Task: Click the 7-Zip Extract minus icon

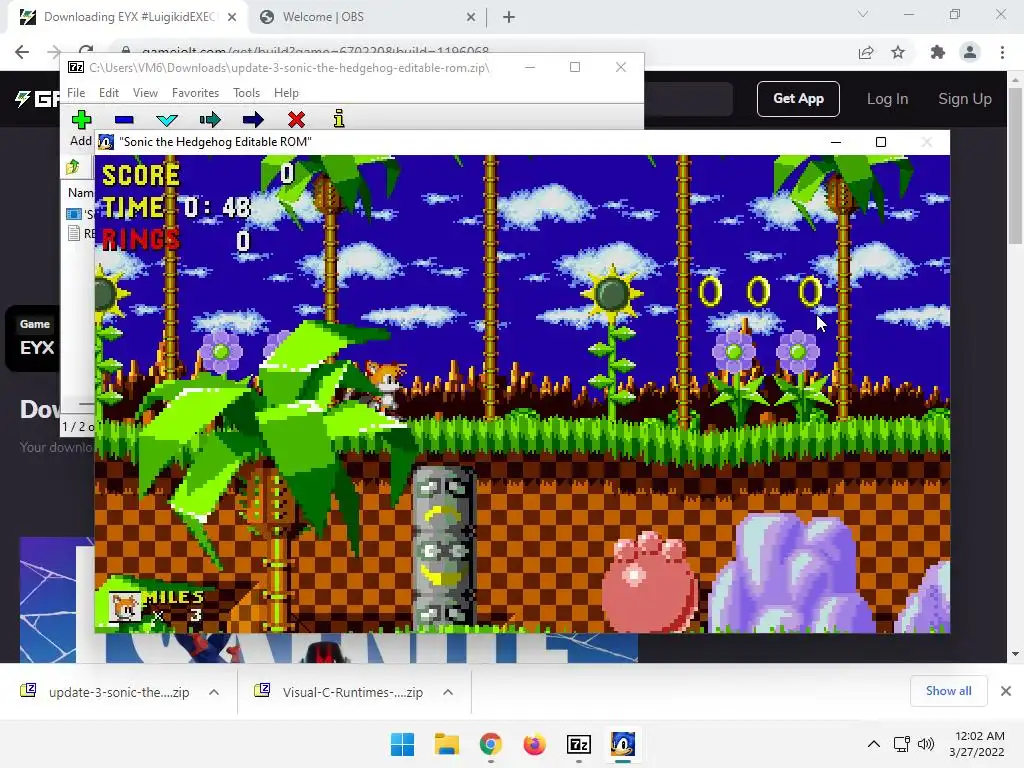Action: (x=124, y=120)
